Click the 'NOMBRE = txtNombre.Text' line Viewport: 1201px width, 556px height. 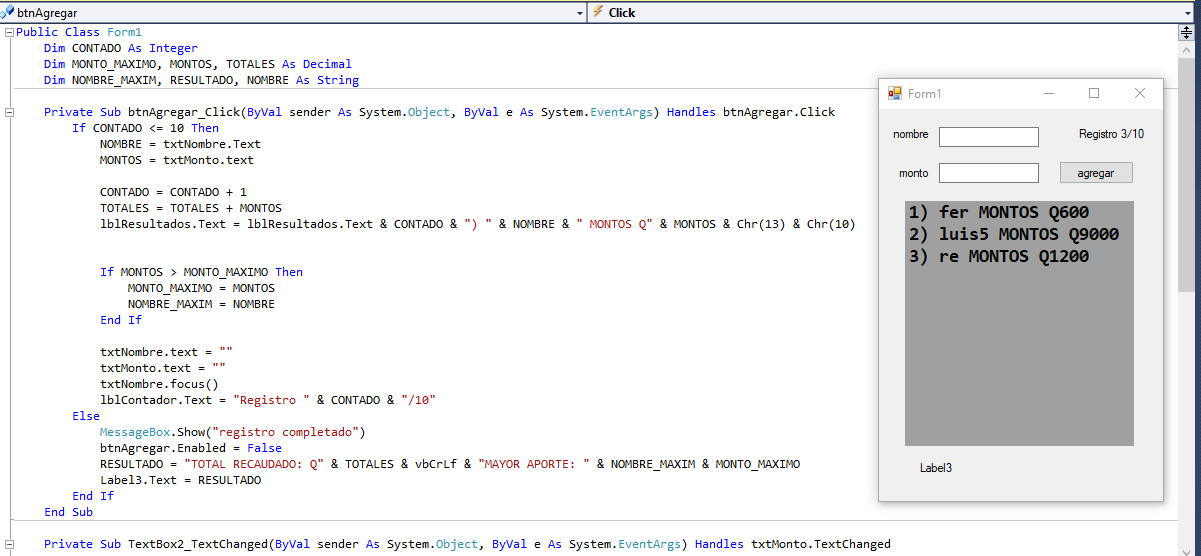180,144
